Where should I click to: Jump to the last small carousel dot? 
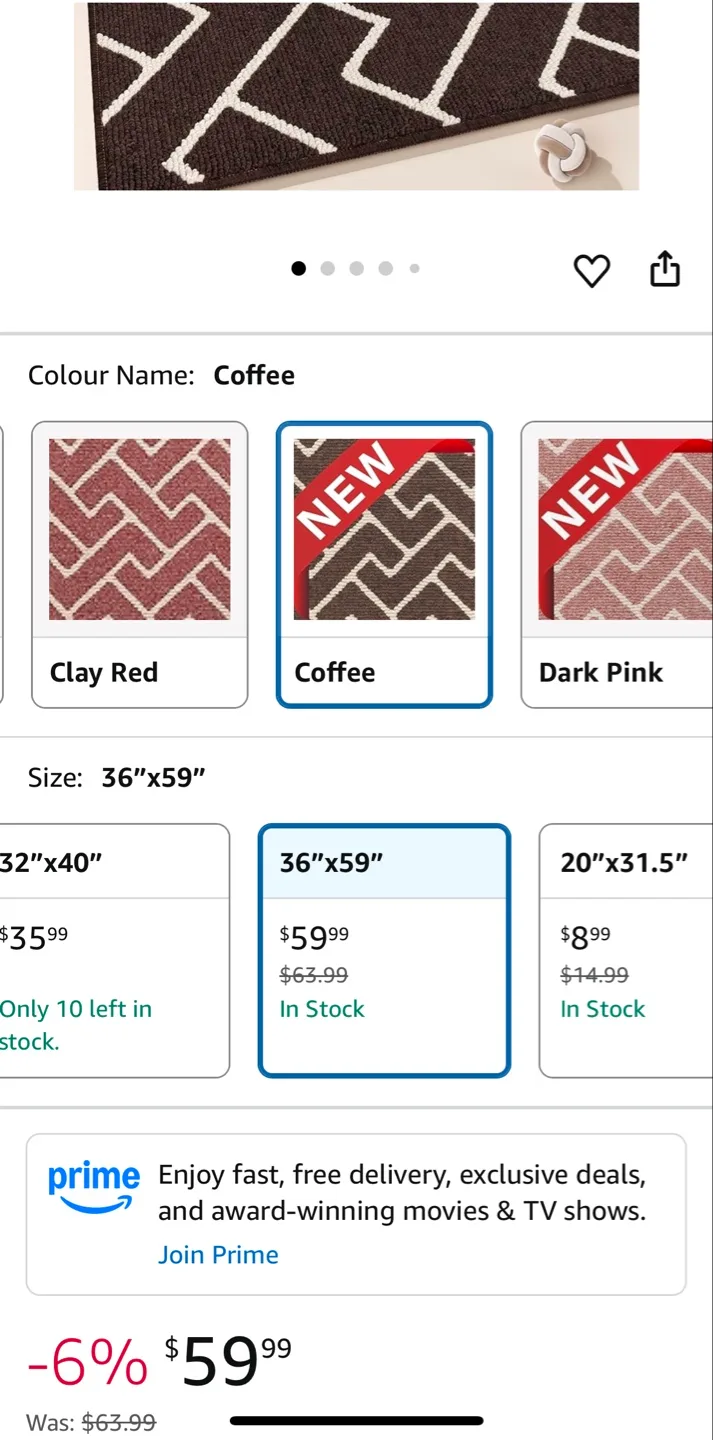pyautogui.click(x=414, y=268)
